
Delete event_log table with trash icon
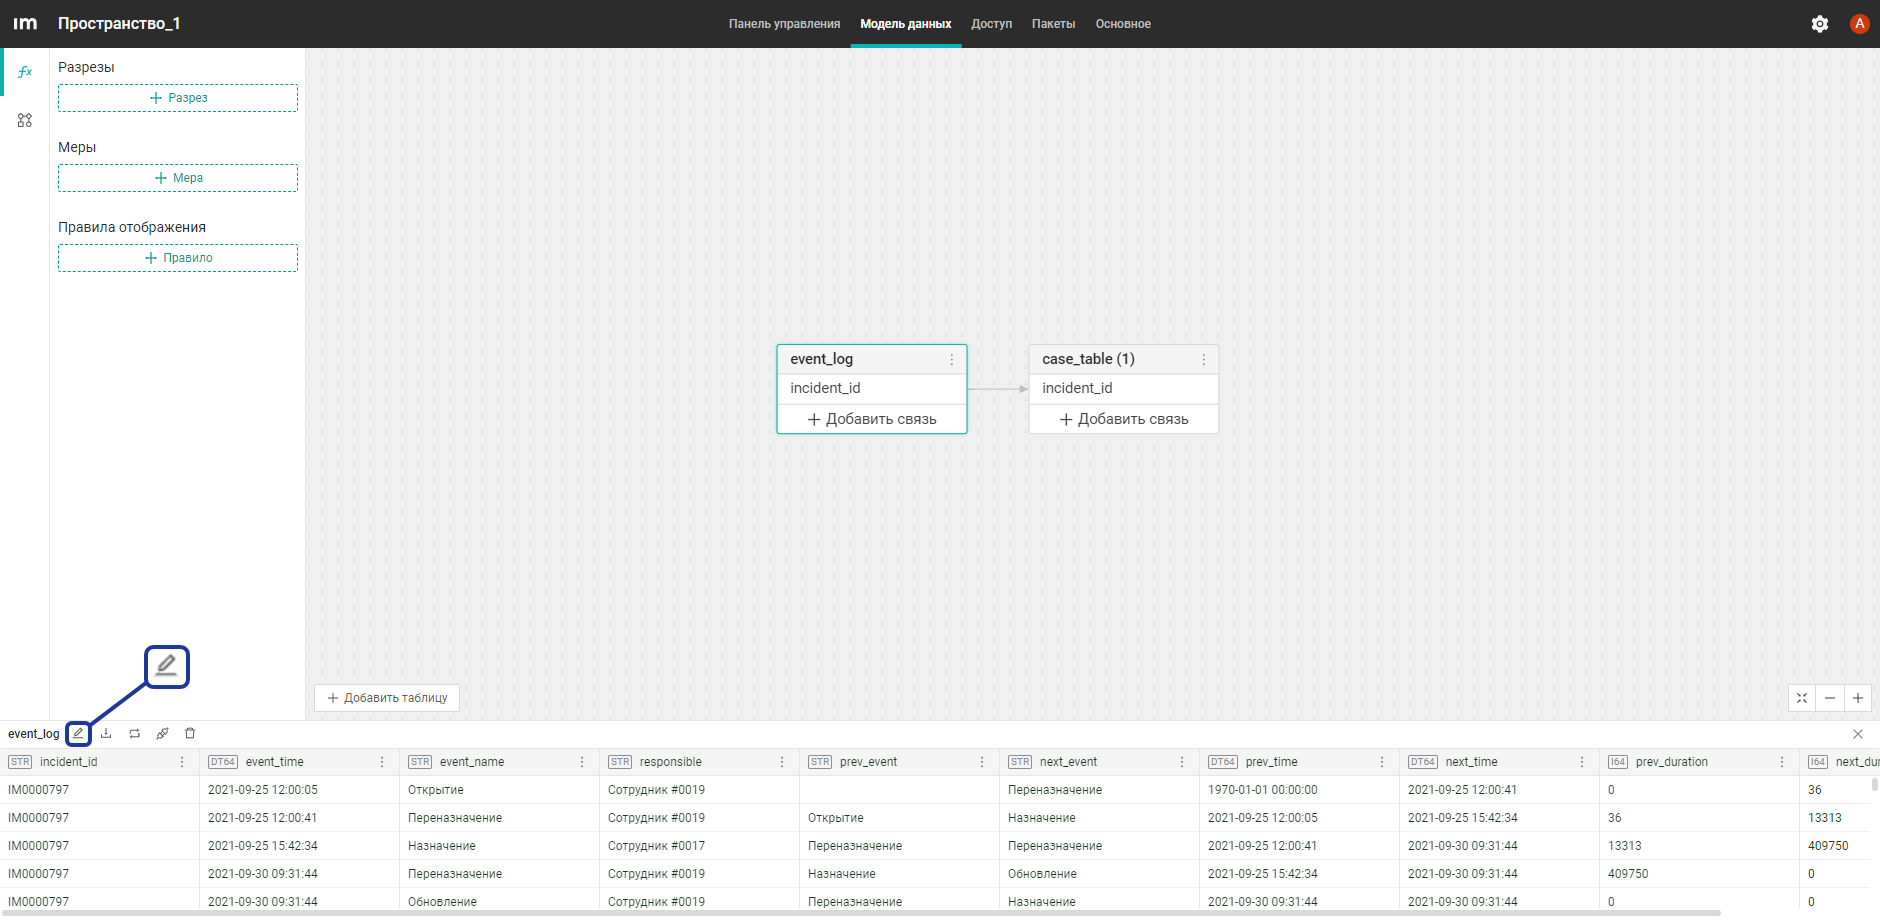pos(190,734)
